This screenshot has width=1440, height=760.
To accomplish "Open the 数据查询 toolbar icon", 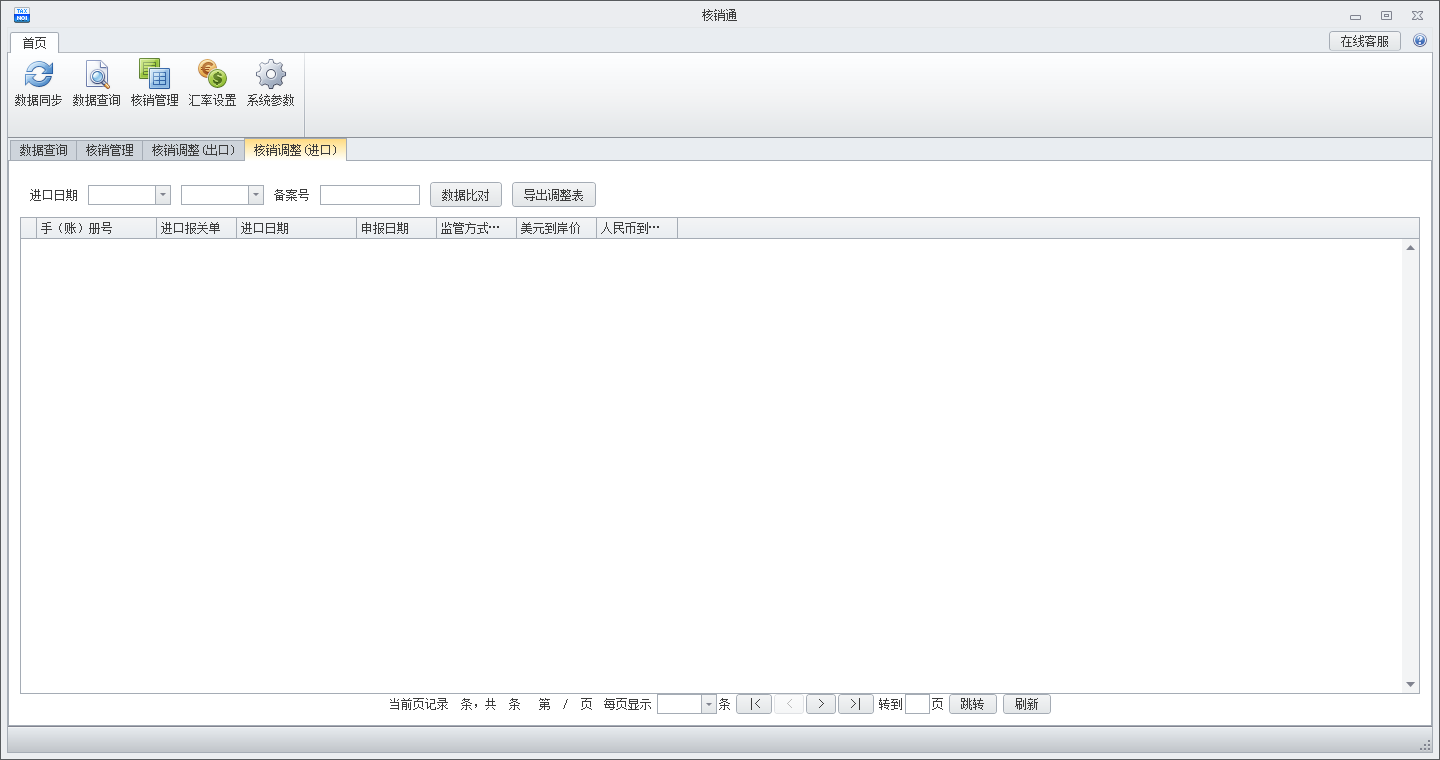I will coord(96,75).
